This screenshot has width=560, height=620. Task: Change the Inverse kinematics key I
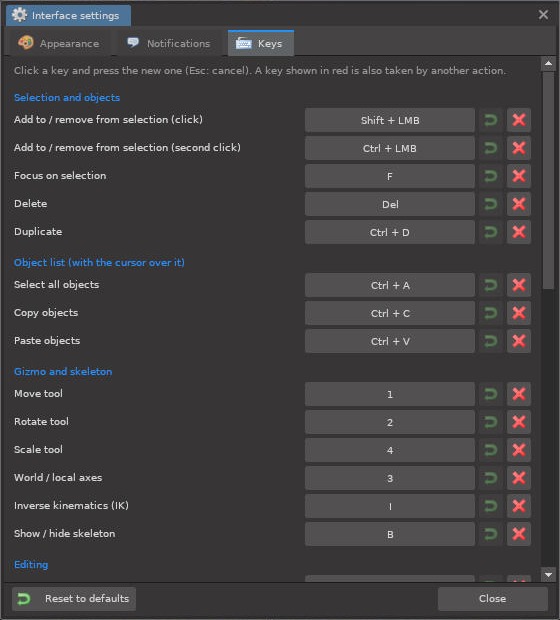click(x=390, y=507)
